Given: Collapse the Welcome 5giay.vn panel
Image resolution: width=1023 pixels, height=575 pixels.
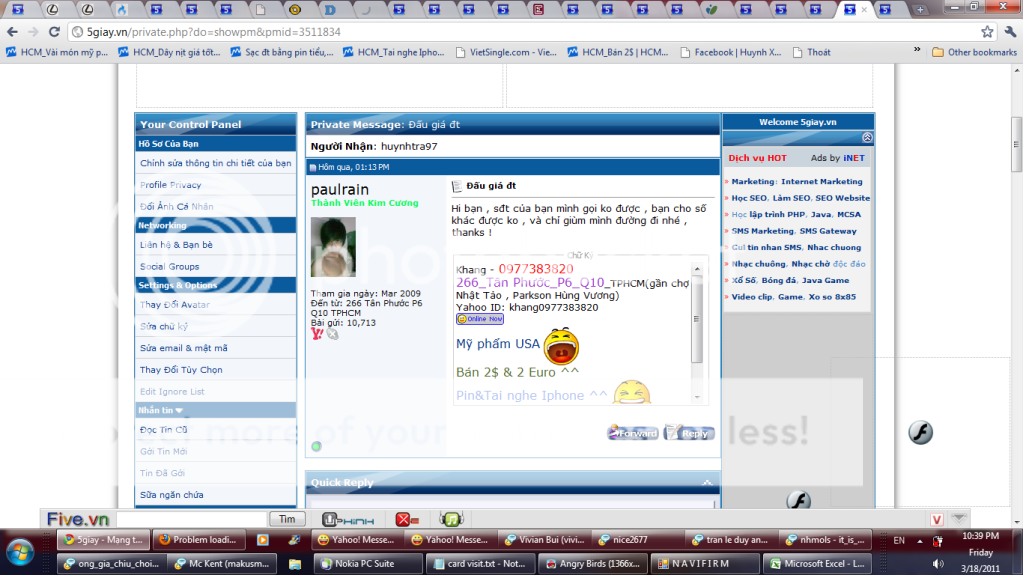Looking at the screenshot, I should 867,138.
